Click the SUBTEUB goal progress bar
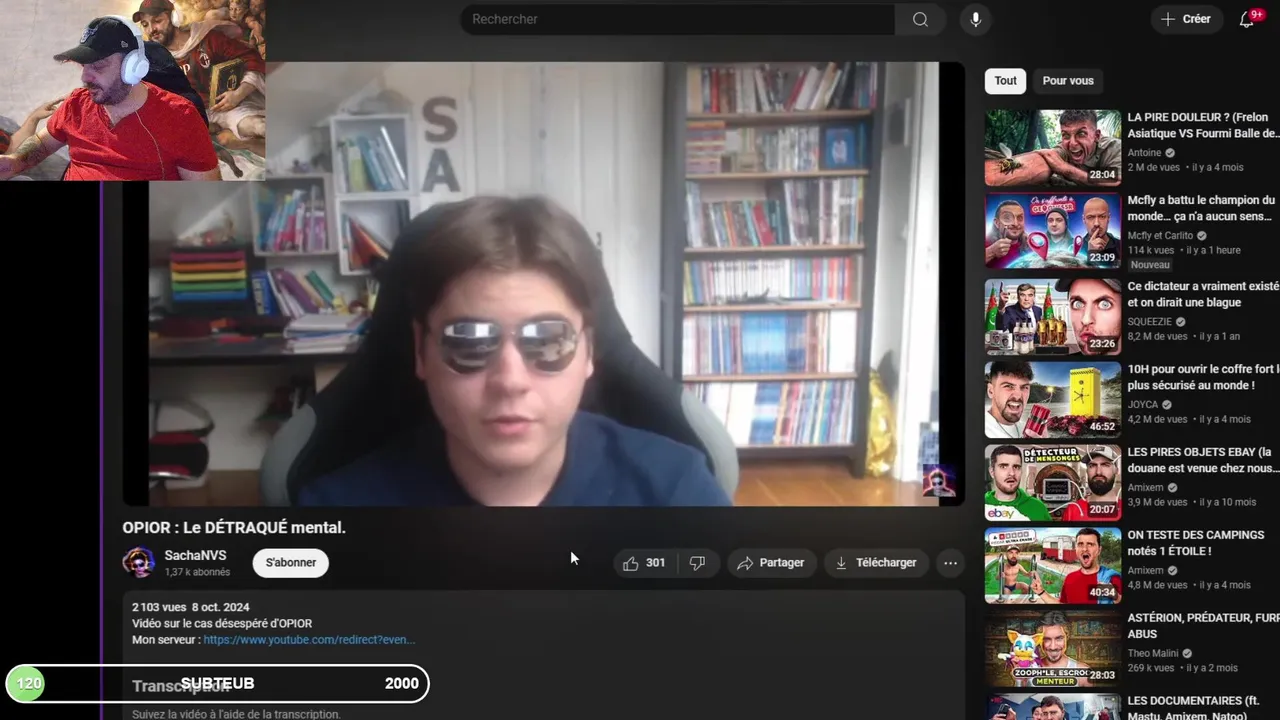The width and height of the screenshot is (1280, 720). click(x=218, y=683)
